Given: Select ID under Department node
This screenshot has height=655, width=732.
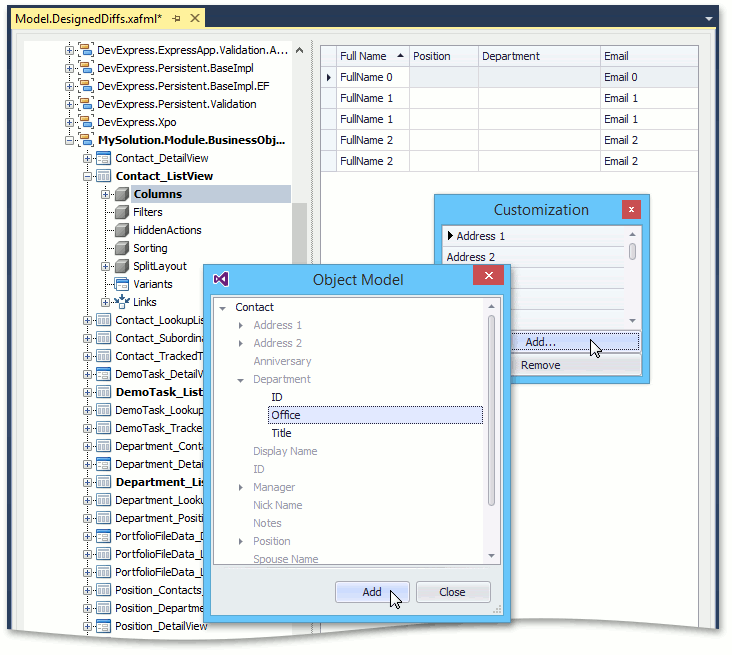Looking at the screenshot, I should [x=277, y=397].
